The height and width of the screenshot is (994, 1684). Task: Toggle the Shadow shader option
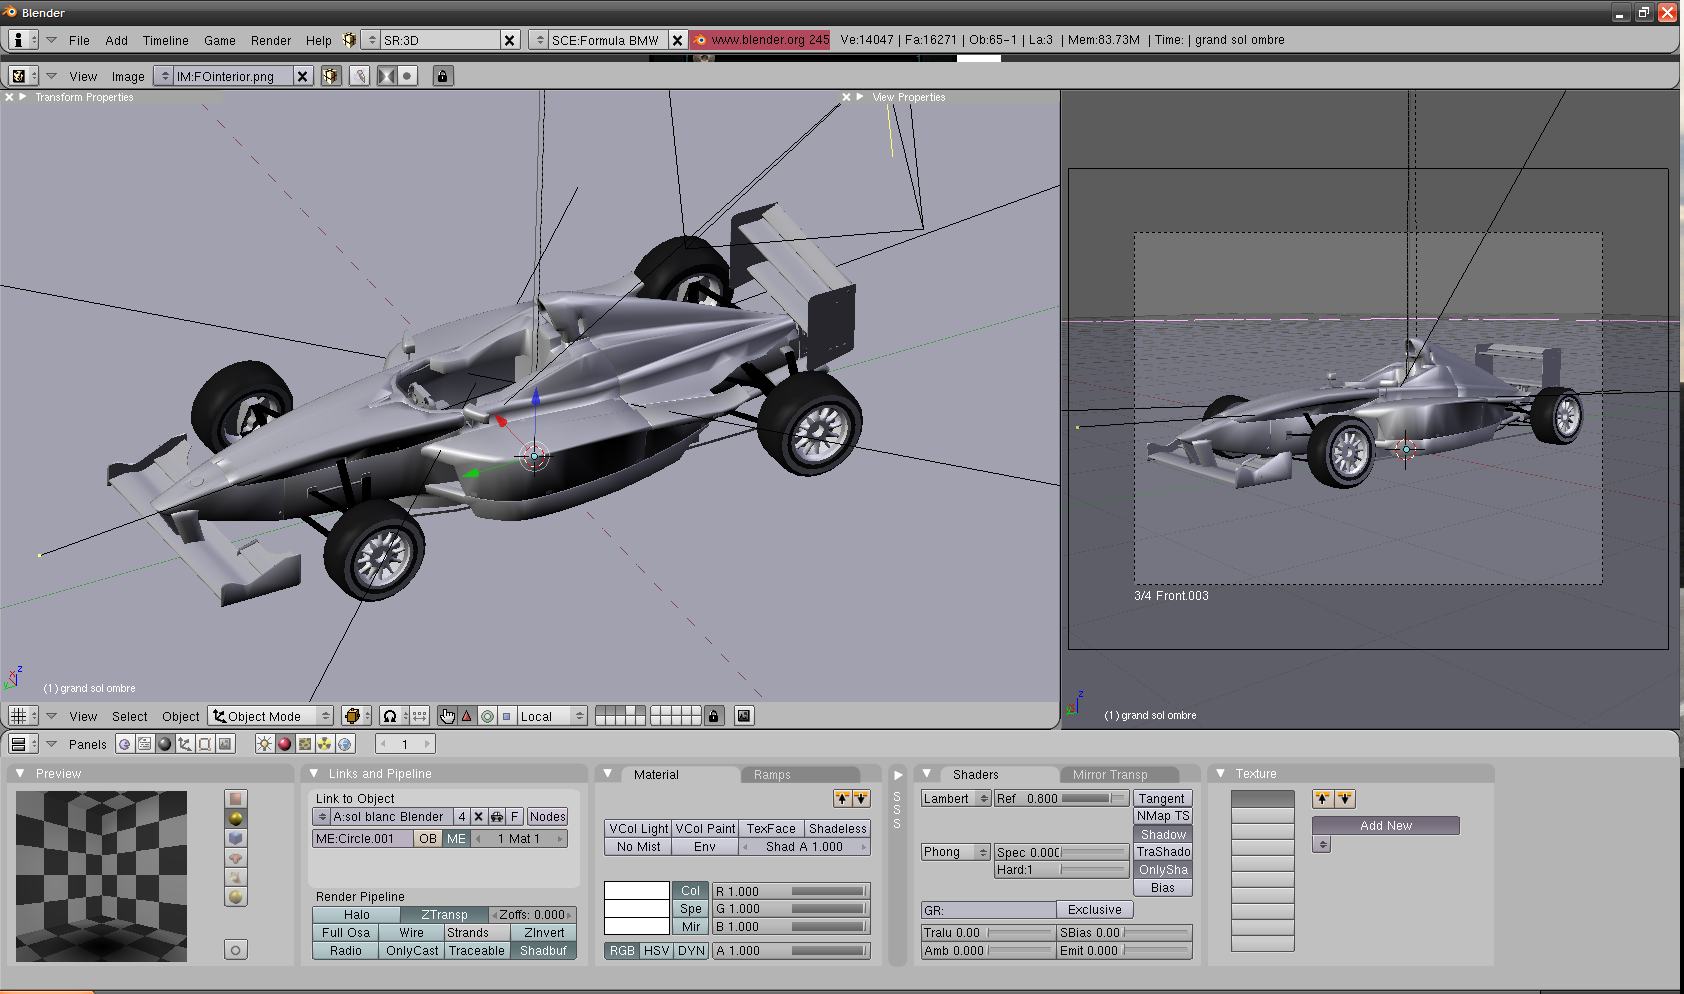(1163, 835)
